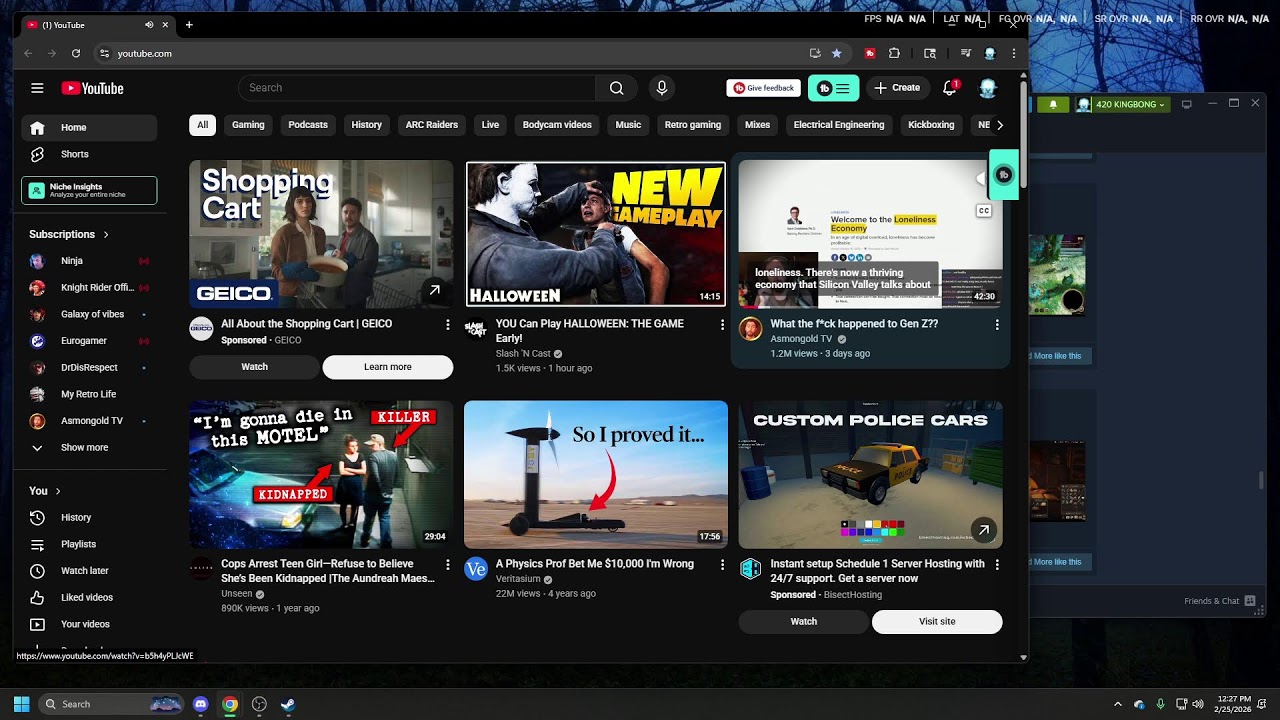
Task: Expand the Subscriptions section chevron
Action: [x=106, y=234]
